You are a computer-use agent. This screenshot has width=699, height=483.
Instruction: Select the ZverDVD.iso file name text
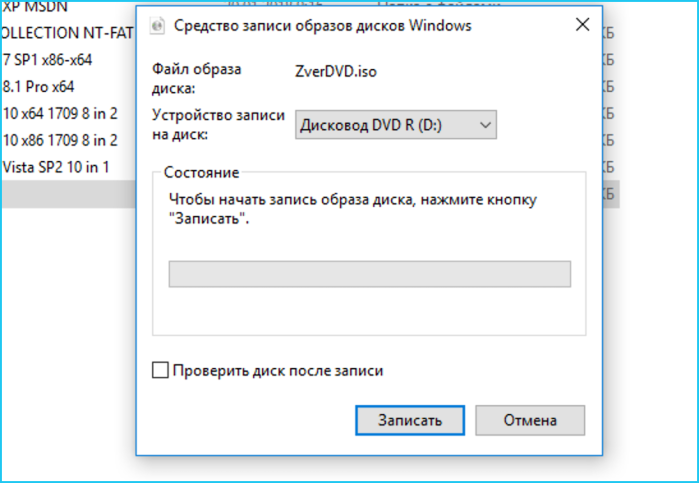tap(336, 71)
